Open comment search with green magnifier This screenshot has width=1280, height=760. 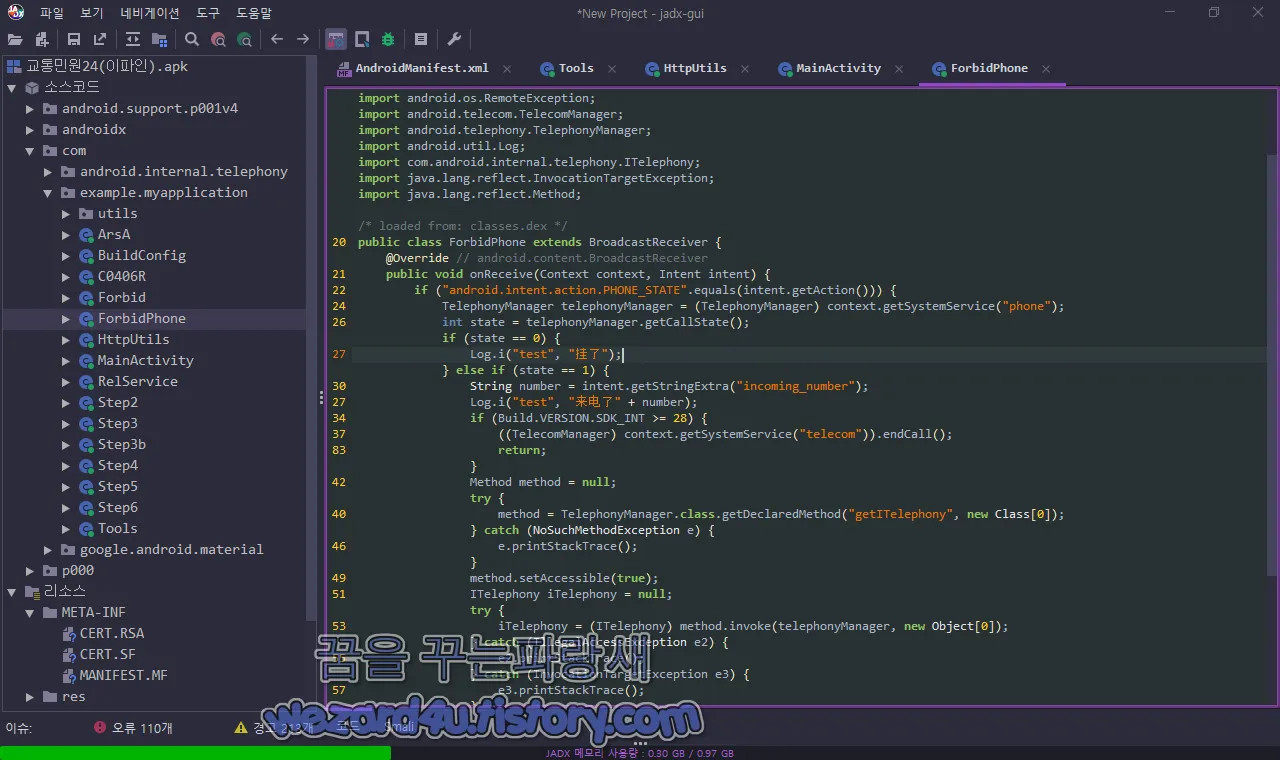tap(244, 39)
